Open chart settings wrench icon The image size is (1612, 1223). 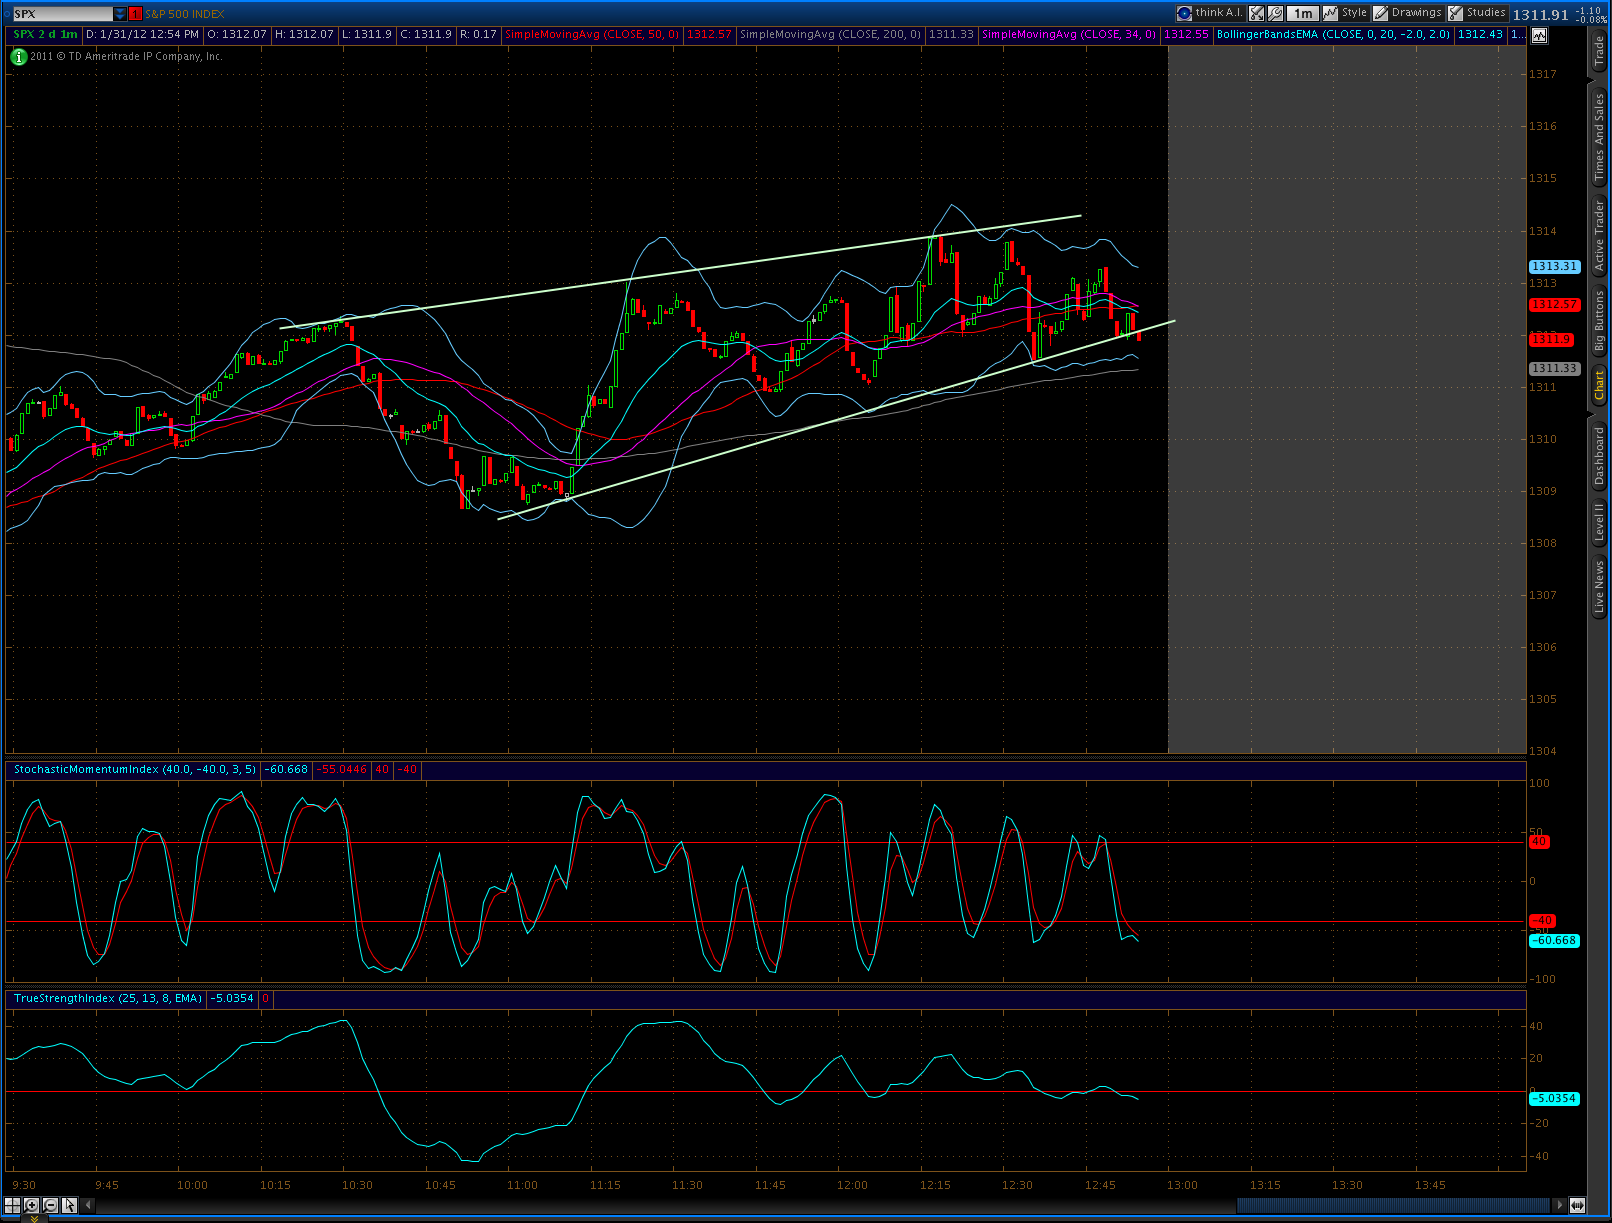1275,13
